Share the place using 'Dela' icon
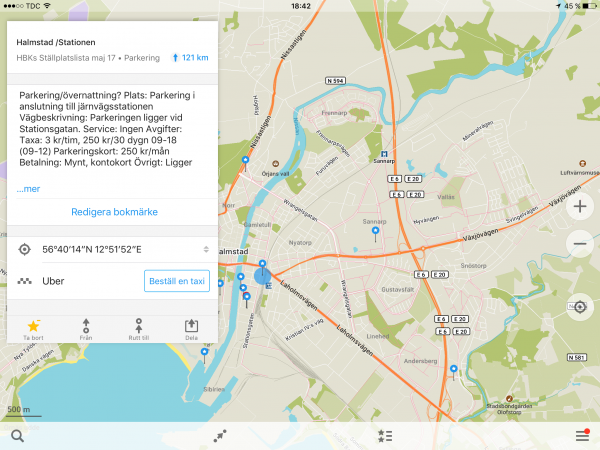This screenshot has width=600, height=450. pyautogui.click(x=191, y=329)
